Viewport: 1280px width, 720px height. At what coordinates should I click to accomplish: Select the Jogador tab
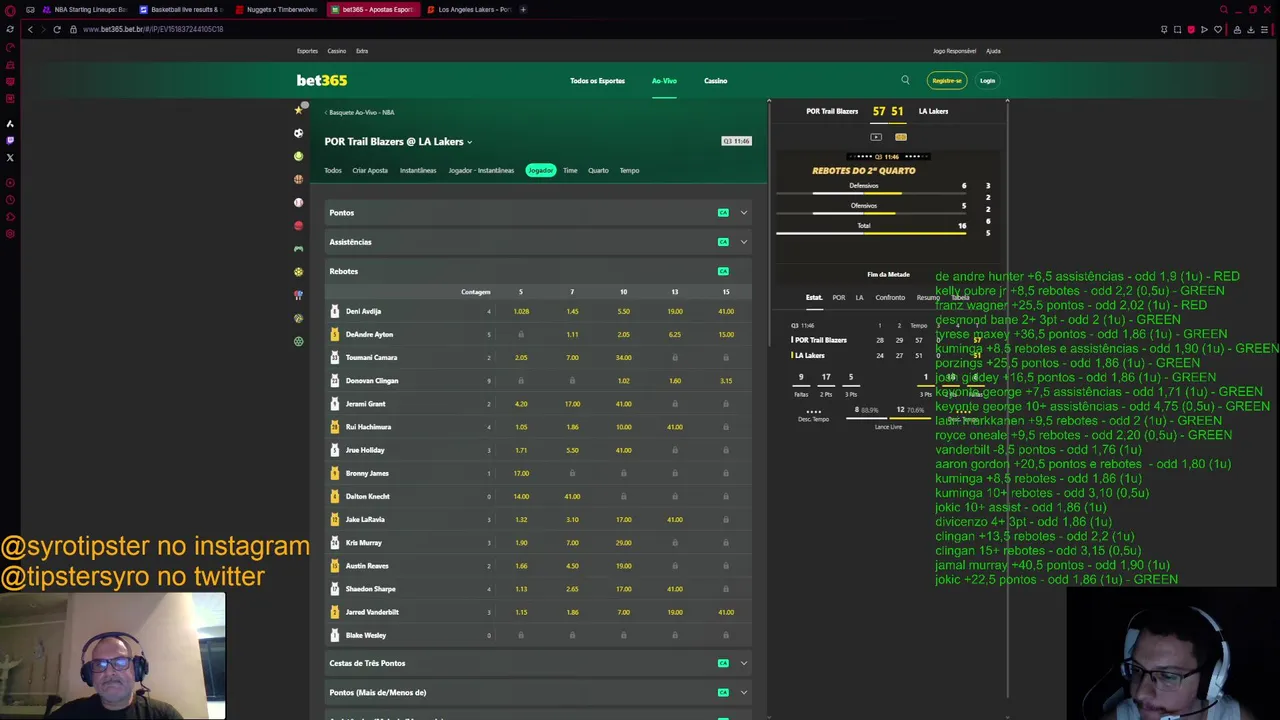[540, 170]
